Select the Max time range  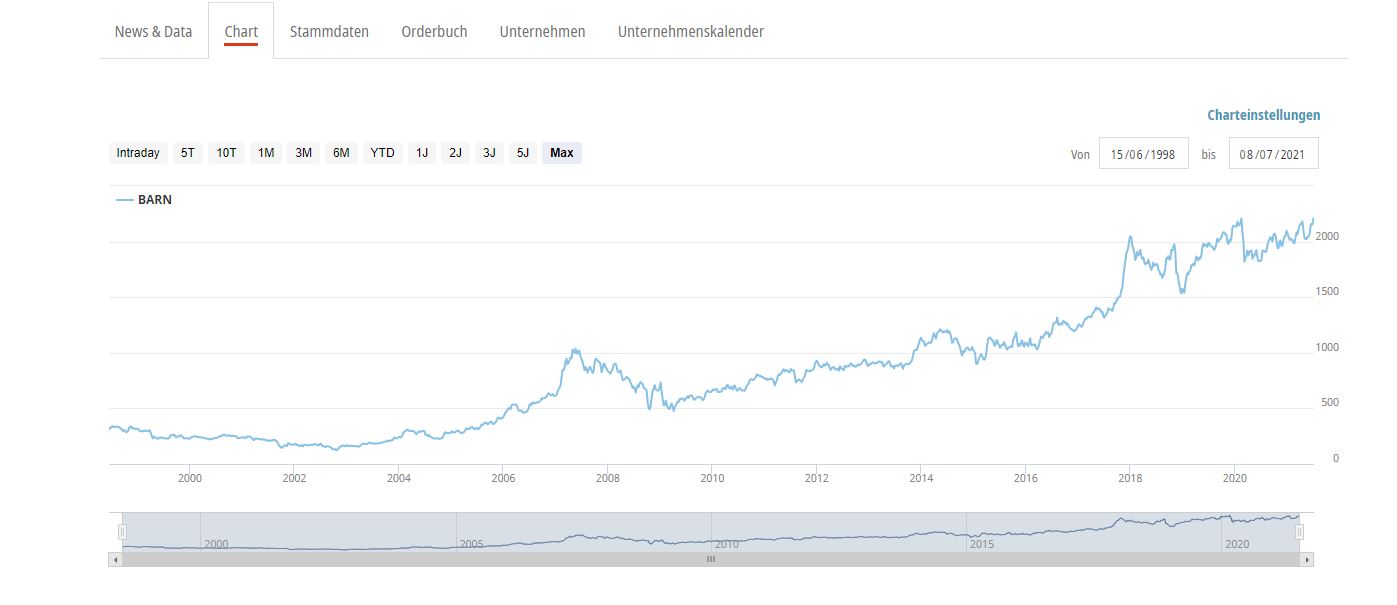click(x=562, y=153)
